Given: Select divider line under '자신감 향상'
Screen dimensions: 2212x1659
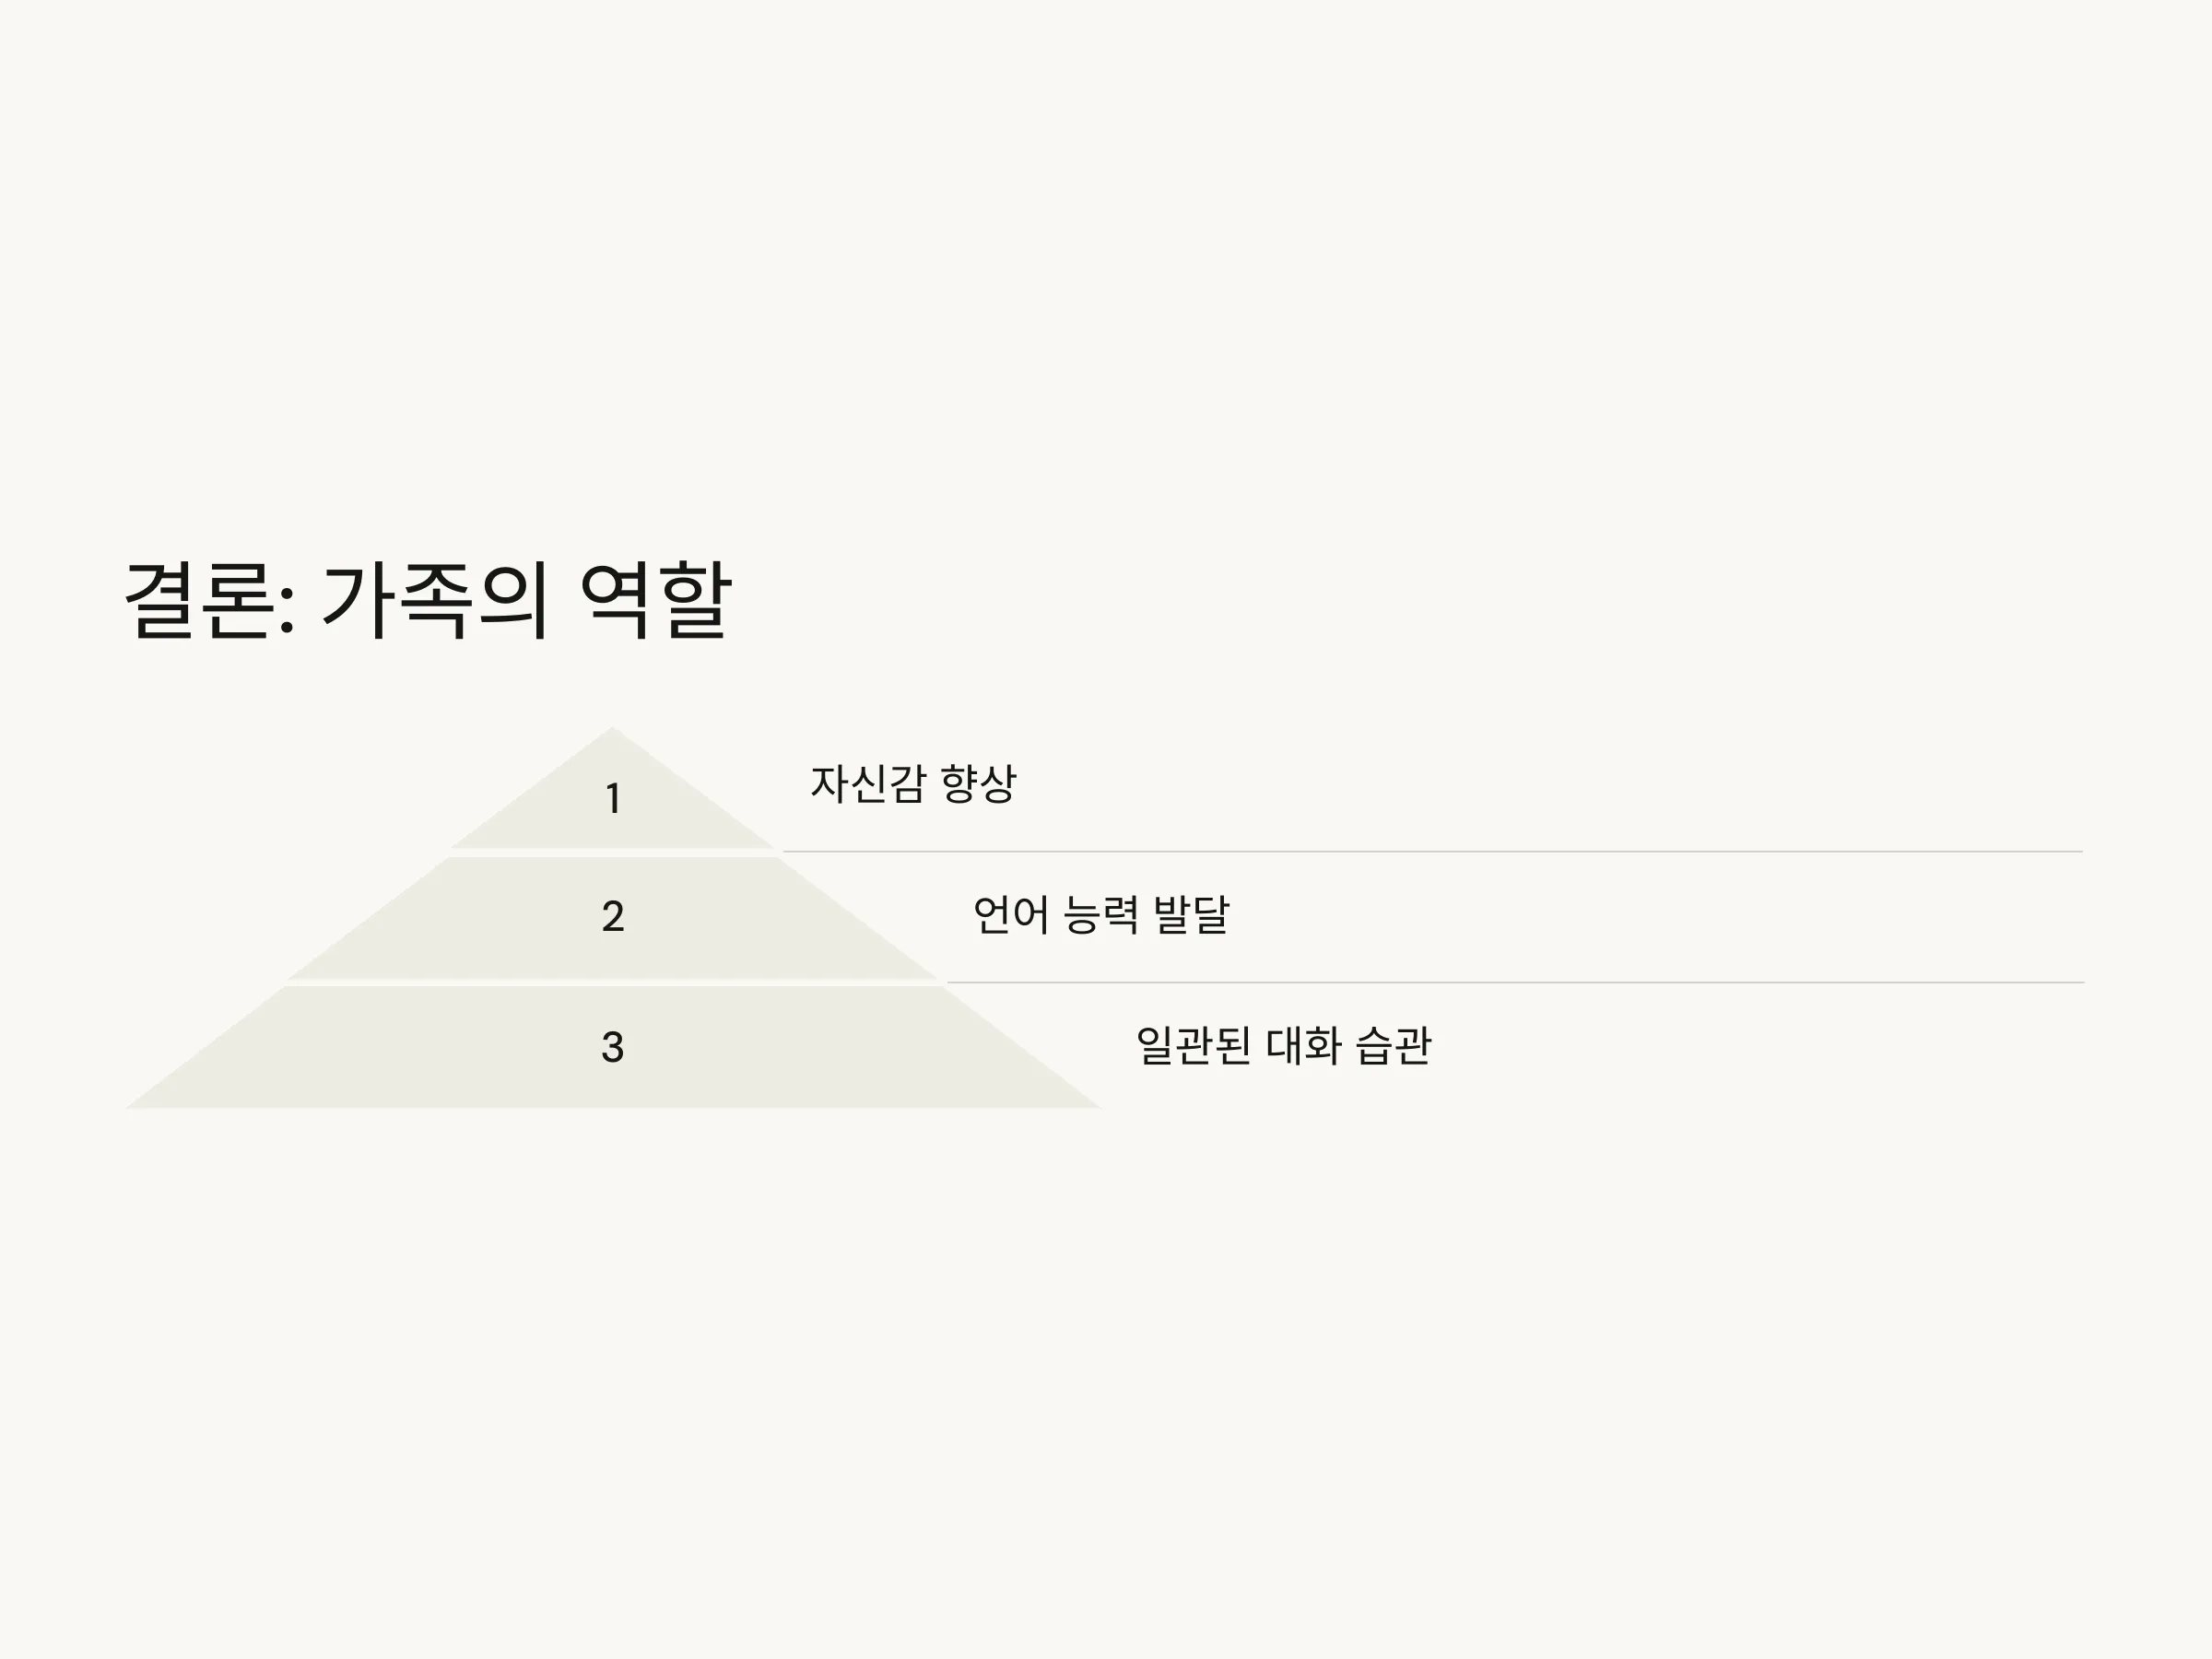Looking at the screenshot, I should [x=1433, y=852].
